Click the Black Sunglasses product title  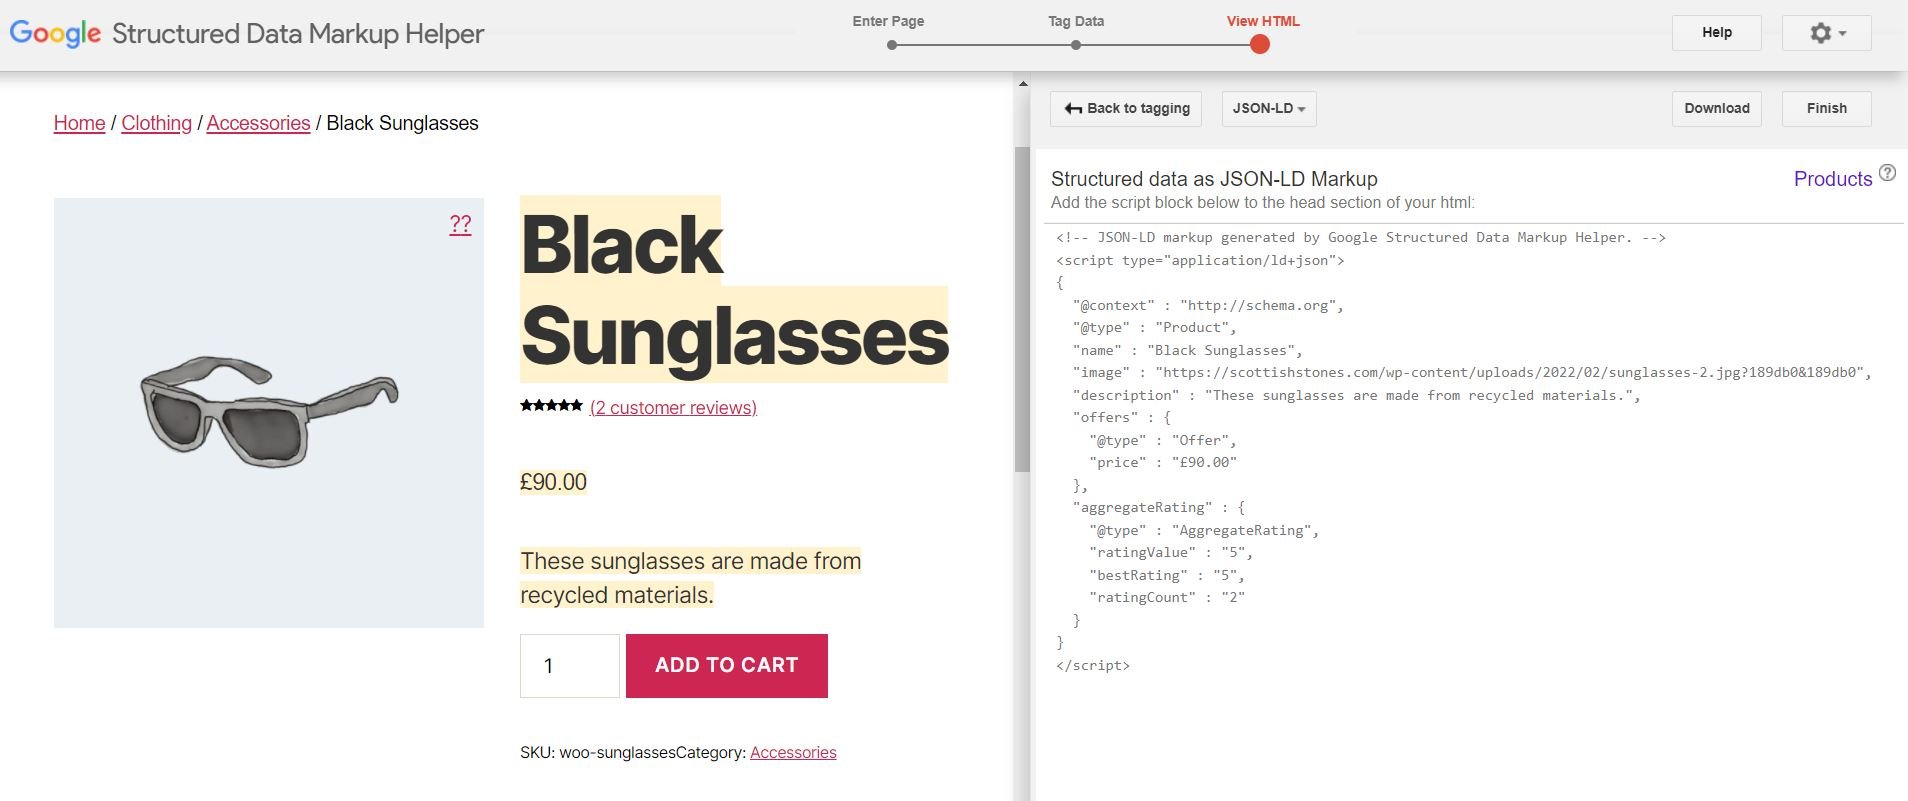pos(733,289)
